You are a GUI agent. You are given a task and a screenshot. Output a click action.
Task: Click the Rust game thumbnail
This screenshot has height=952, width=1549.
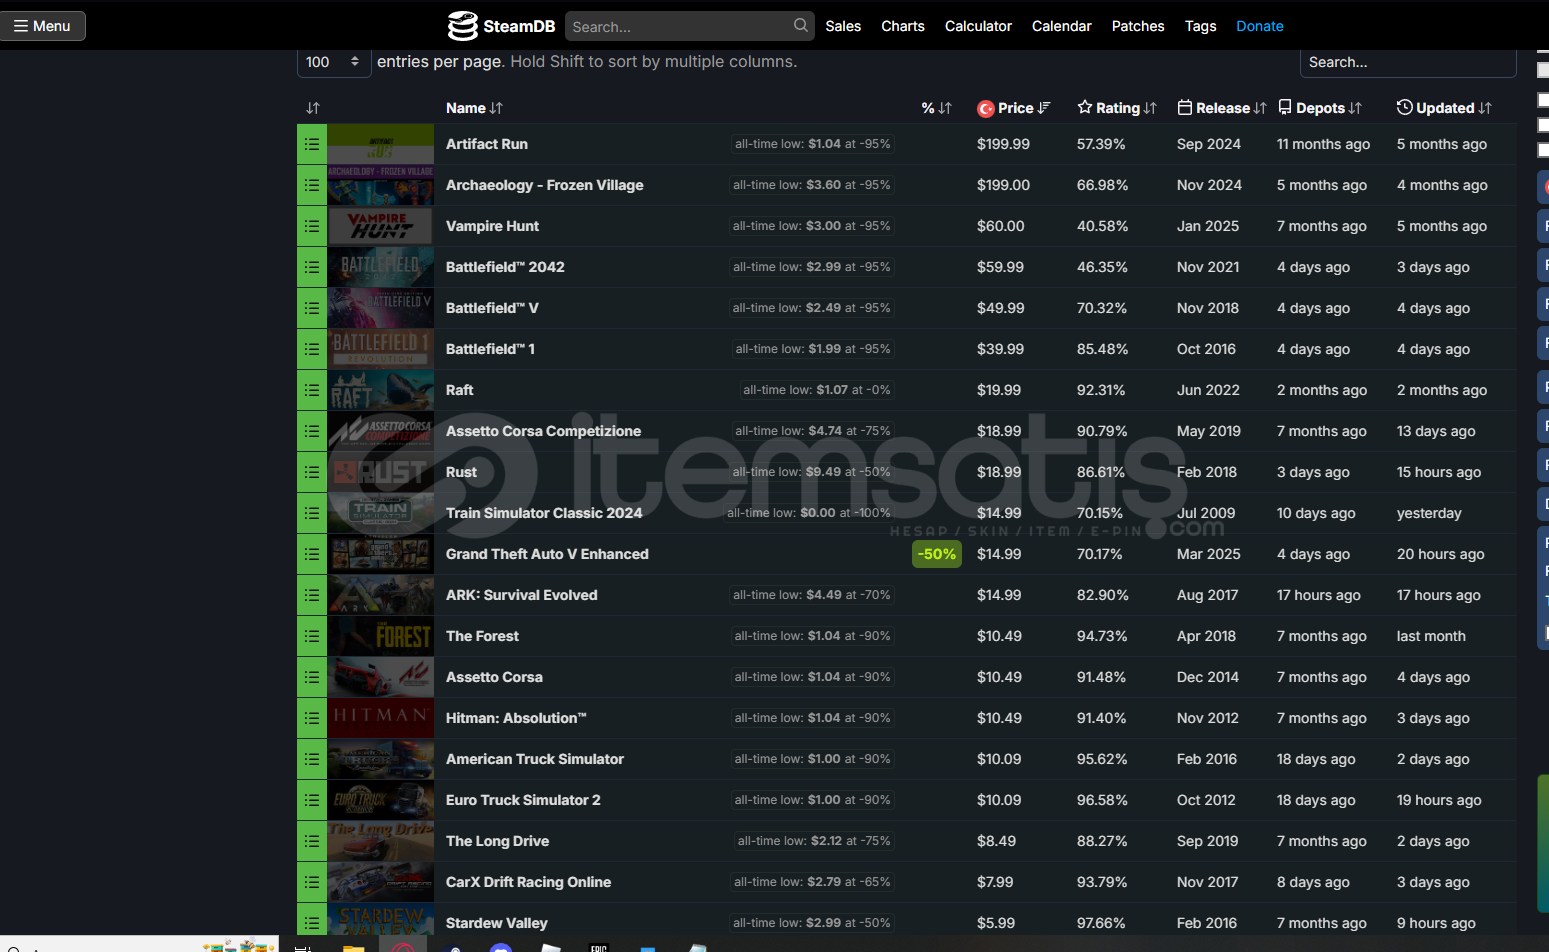(381, 472)
